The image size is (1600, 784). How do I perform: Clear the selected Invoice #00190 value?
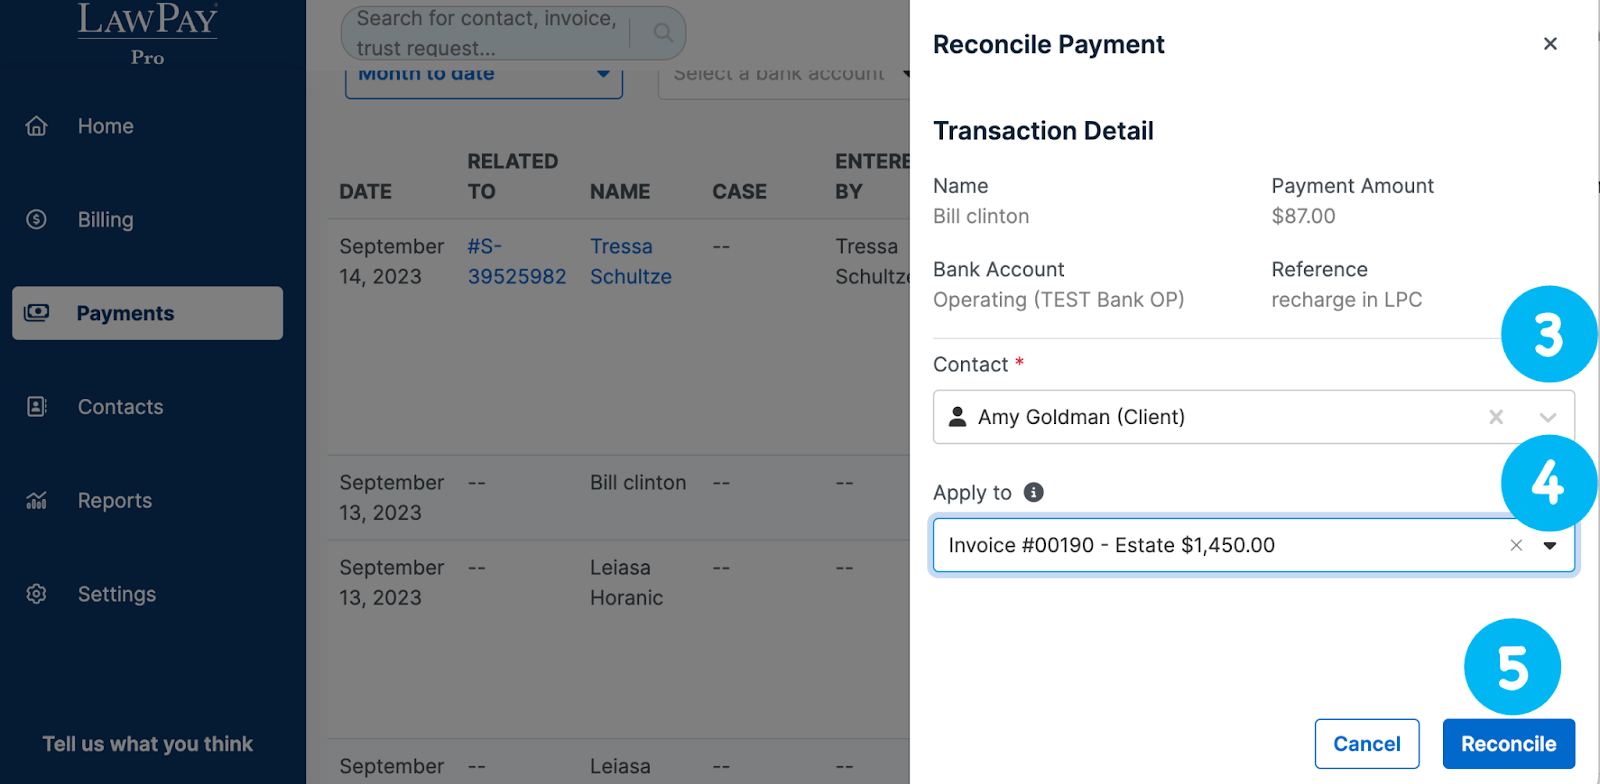click(1516, 545)
